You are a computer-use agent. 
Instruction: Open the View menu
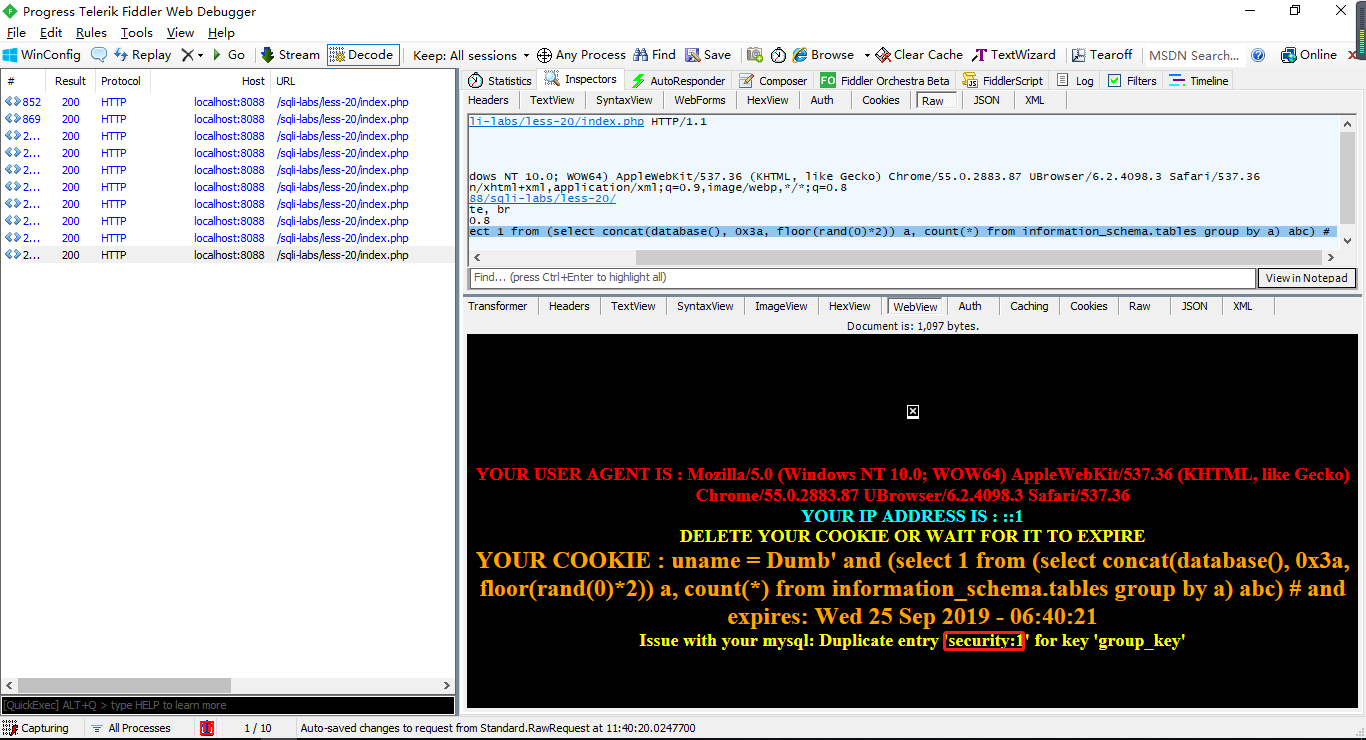(181, 33)
